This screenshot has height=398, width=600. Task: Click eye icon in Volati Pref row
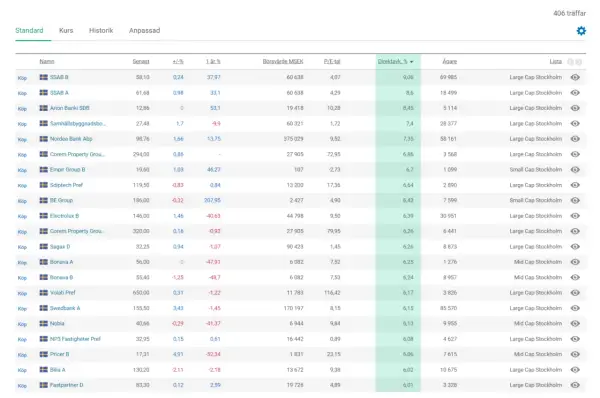(575, 293)
